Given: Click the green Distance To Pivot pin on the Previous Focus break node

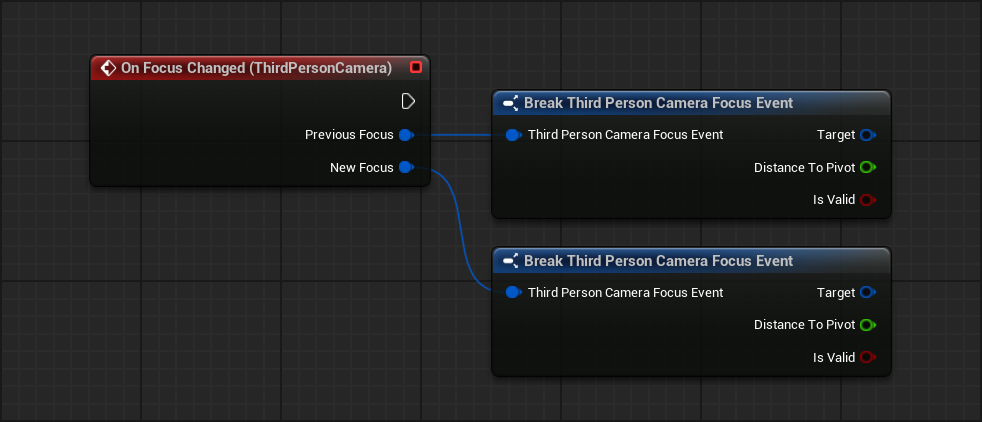Looking at the screenshot, I should (867, 168).
